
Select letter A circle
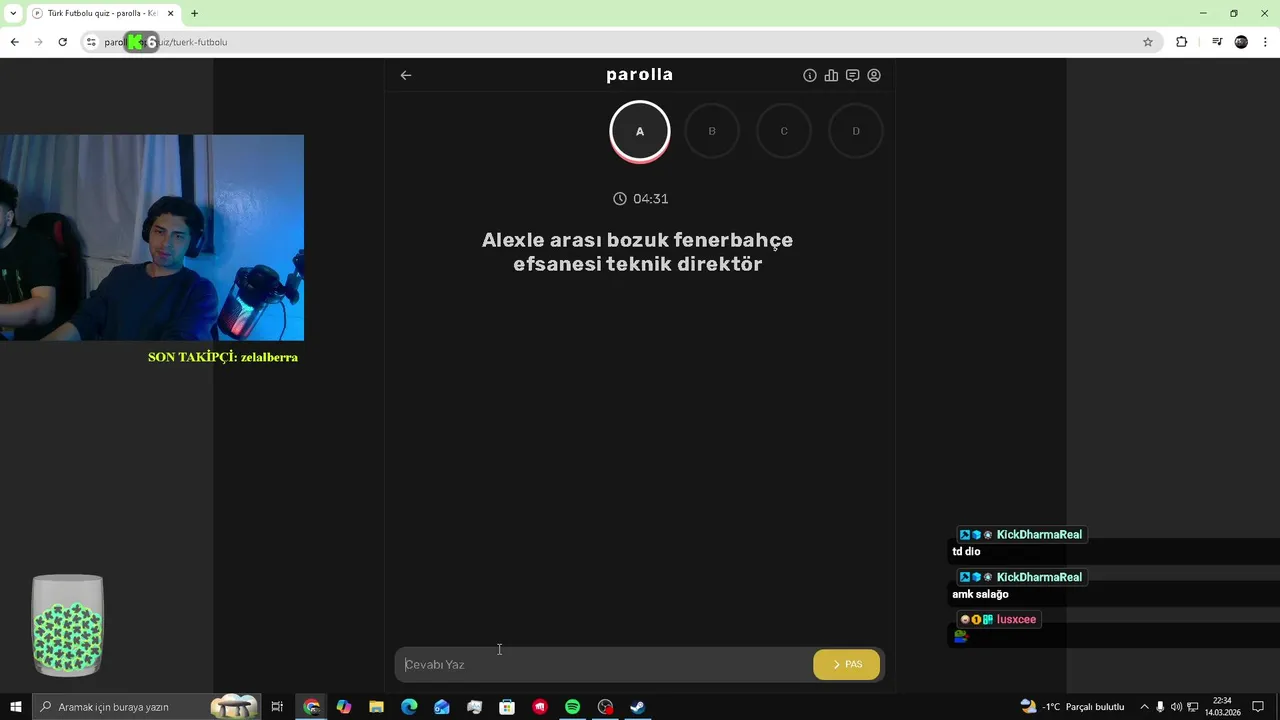[x=640, y=131]
